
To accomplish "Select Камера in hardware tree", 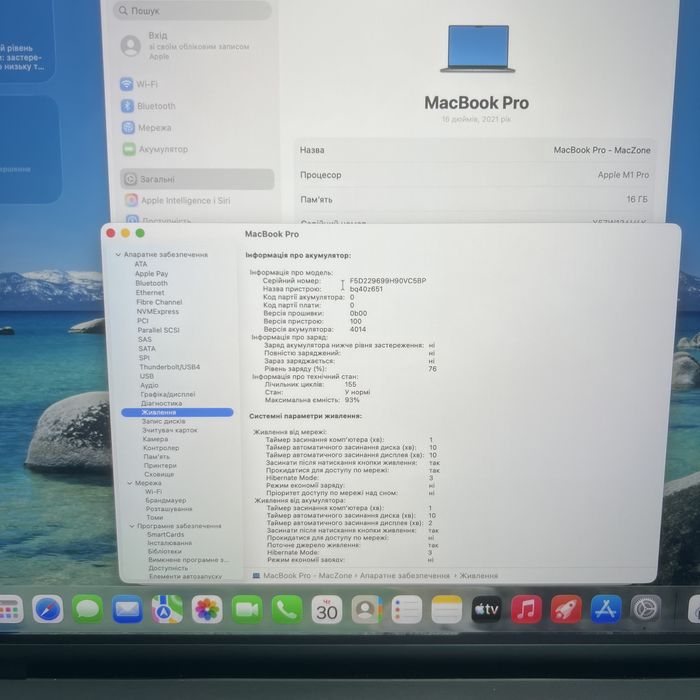I will tap(155, 439).
